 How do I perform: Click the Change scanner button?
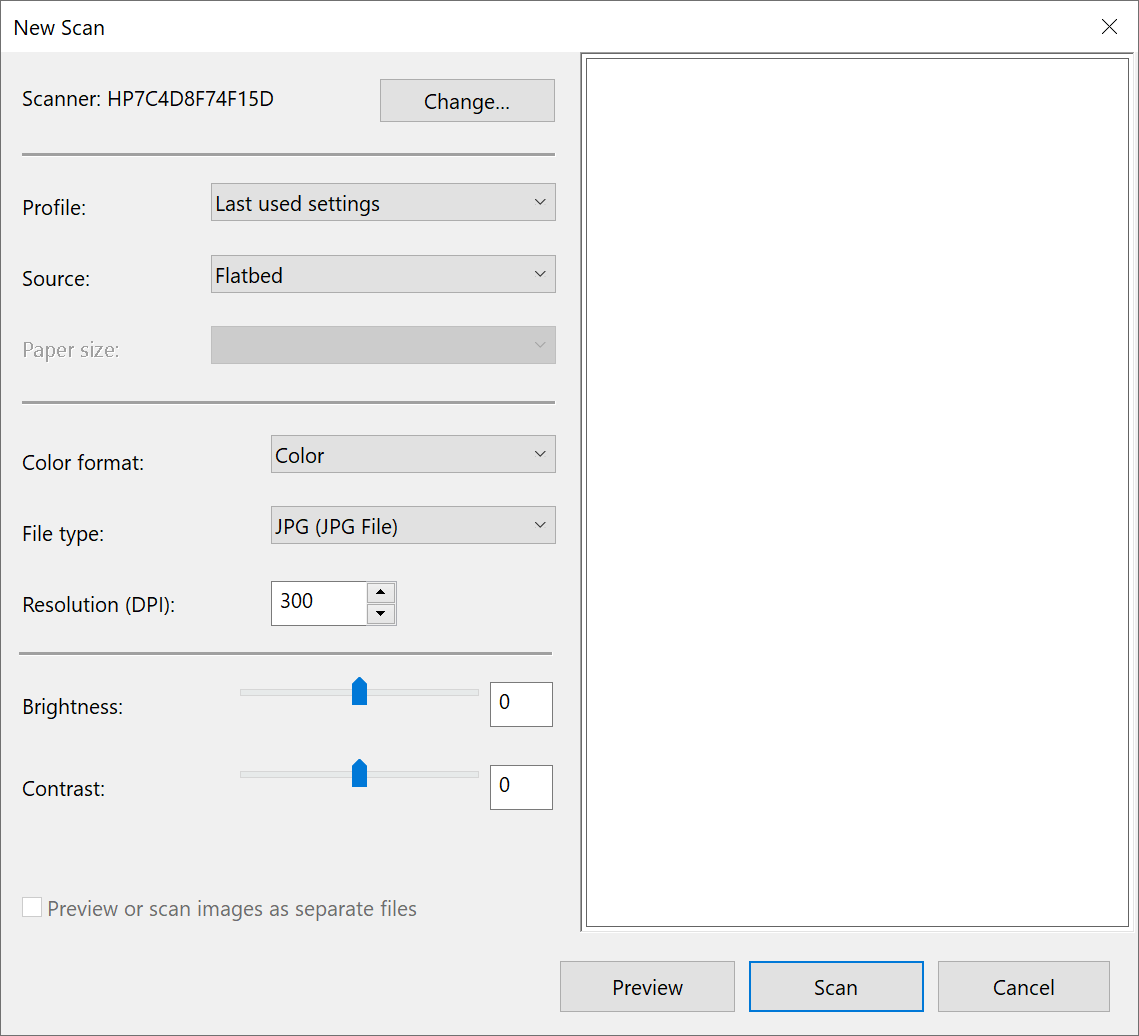point(466,100)
